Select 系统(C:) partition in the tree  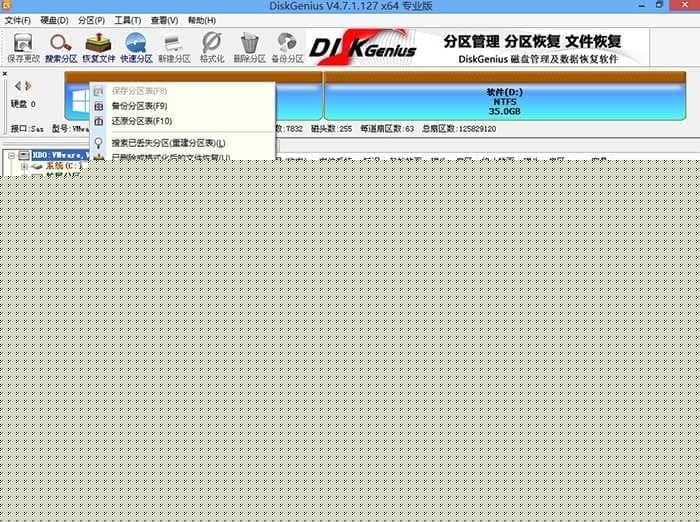click(x=64, y=166)
